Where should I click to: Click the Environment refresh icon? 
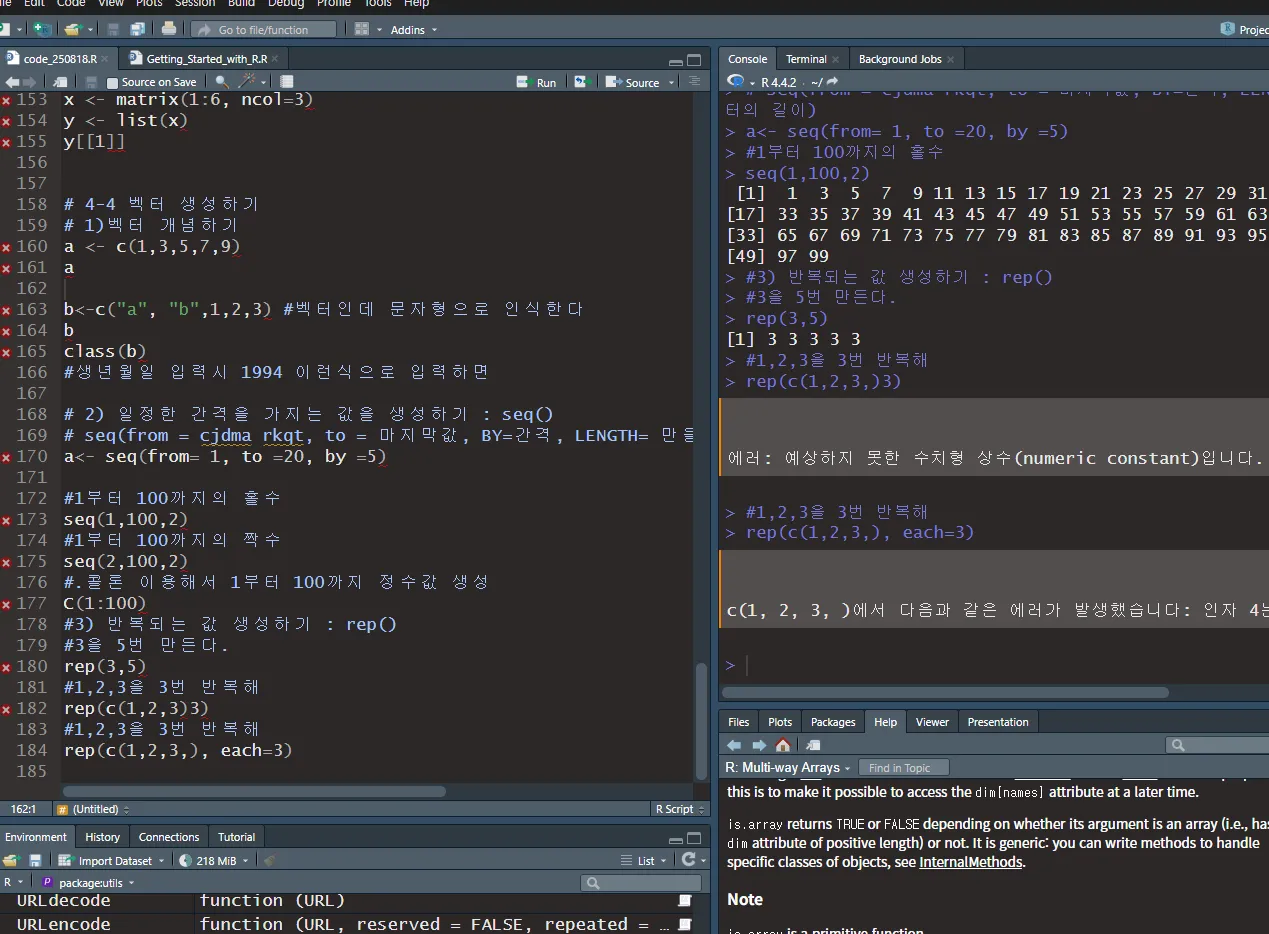688,860
